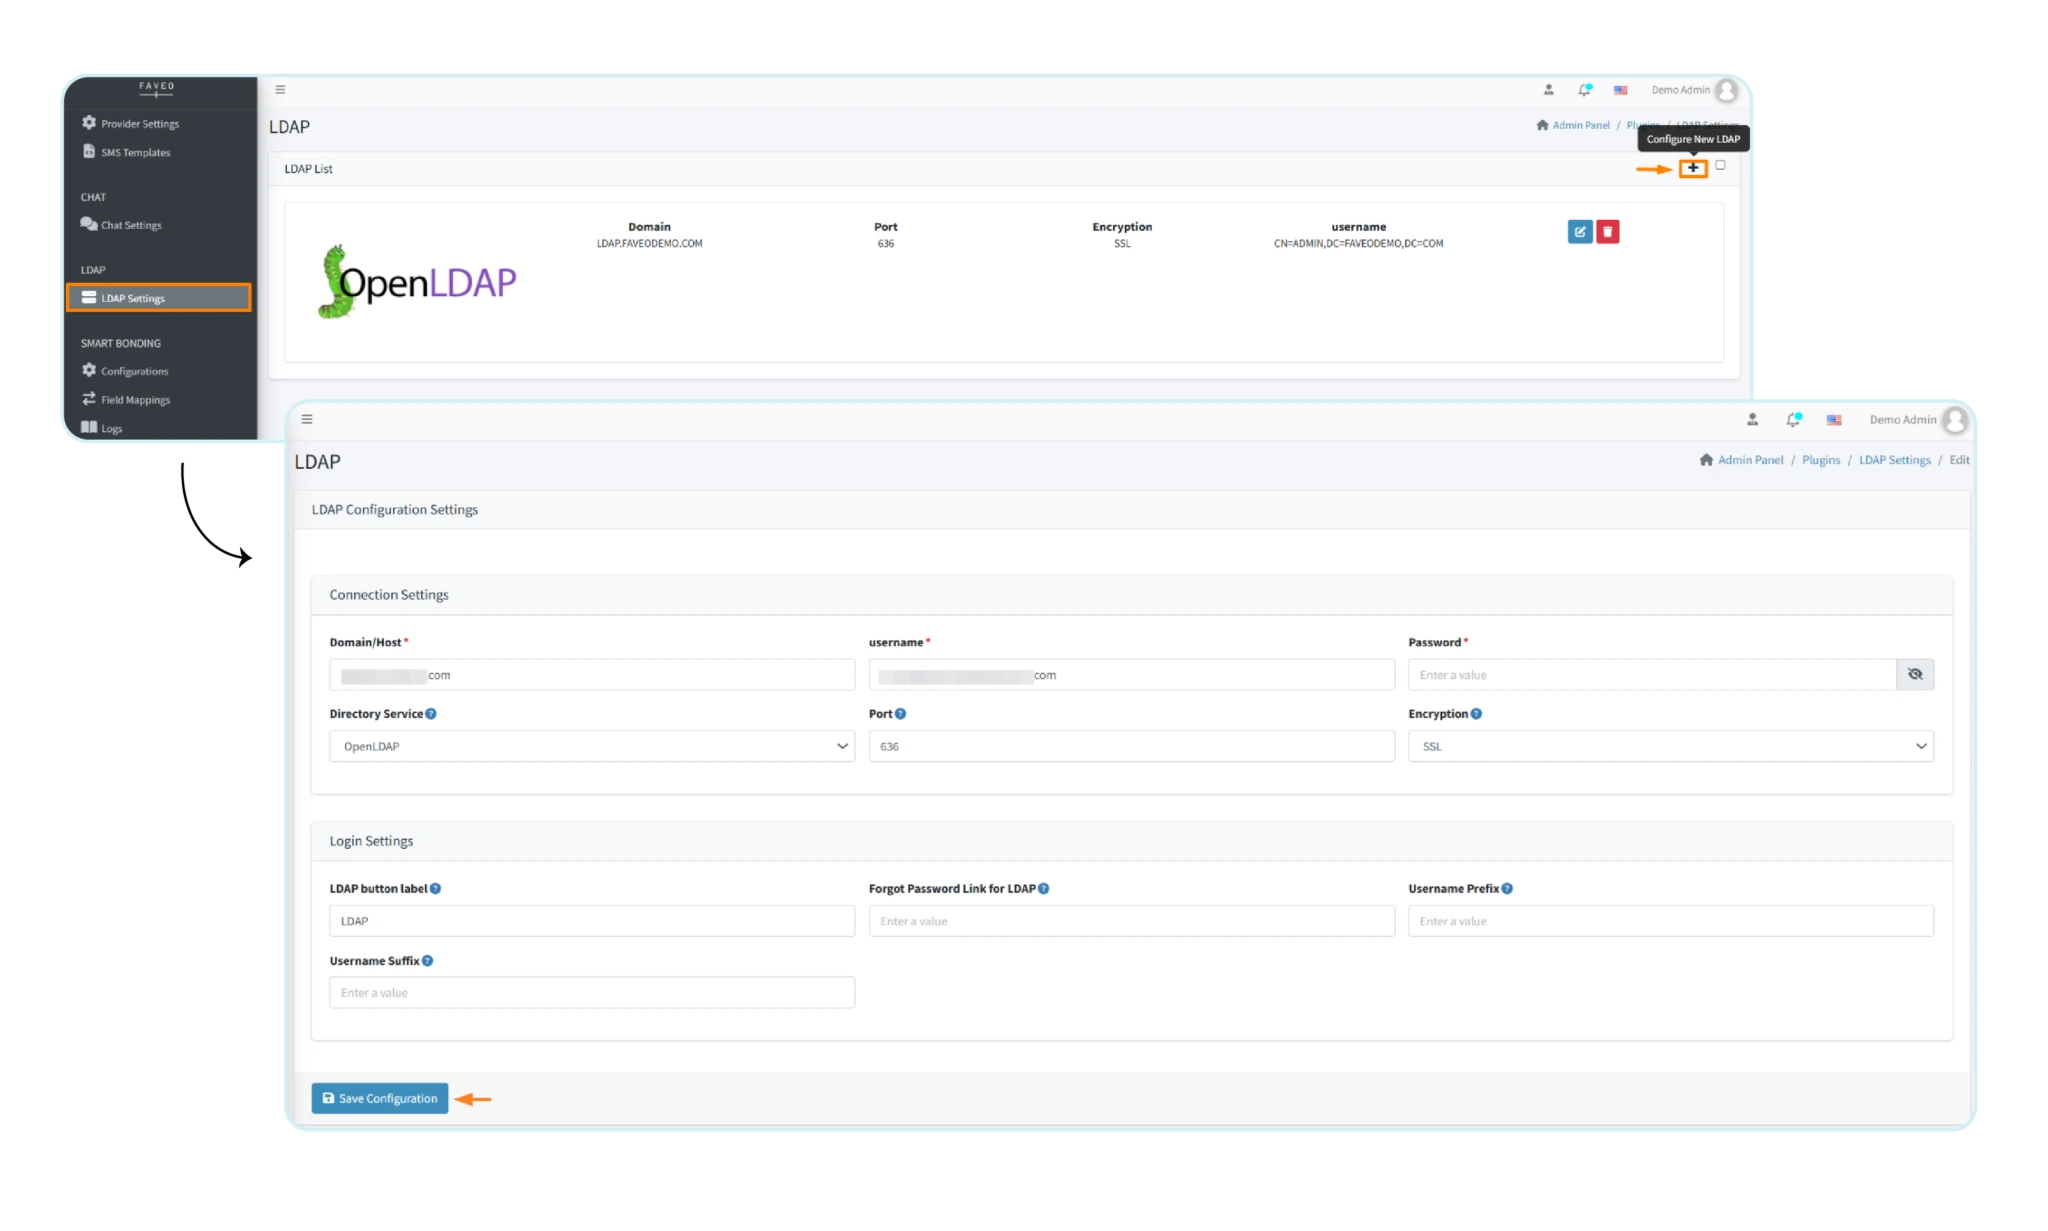2048x1231 pixels.
Task: Open LDAP Settings breadcrumb link
Action: [1894, 460]
